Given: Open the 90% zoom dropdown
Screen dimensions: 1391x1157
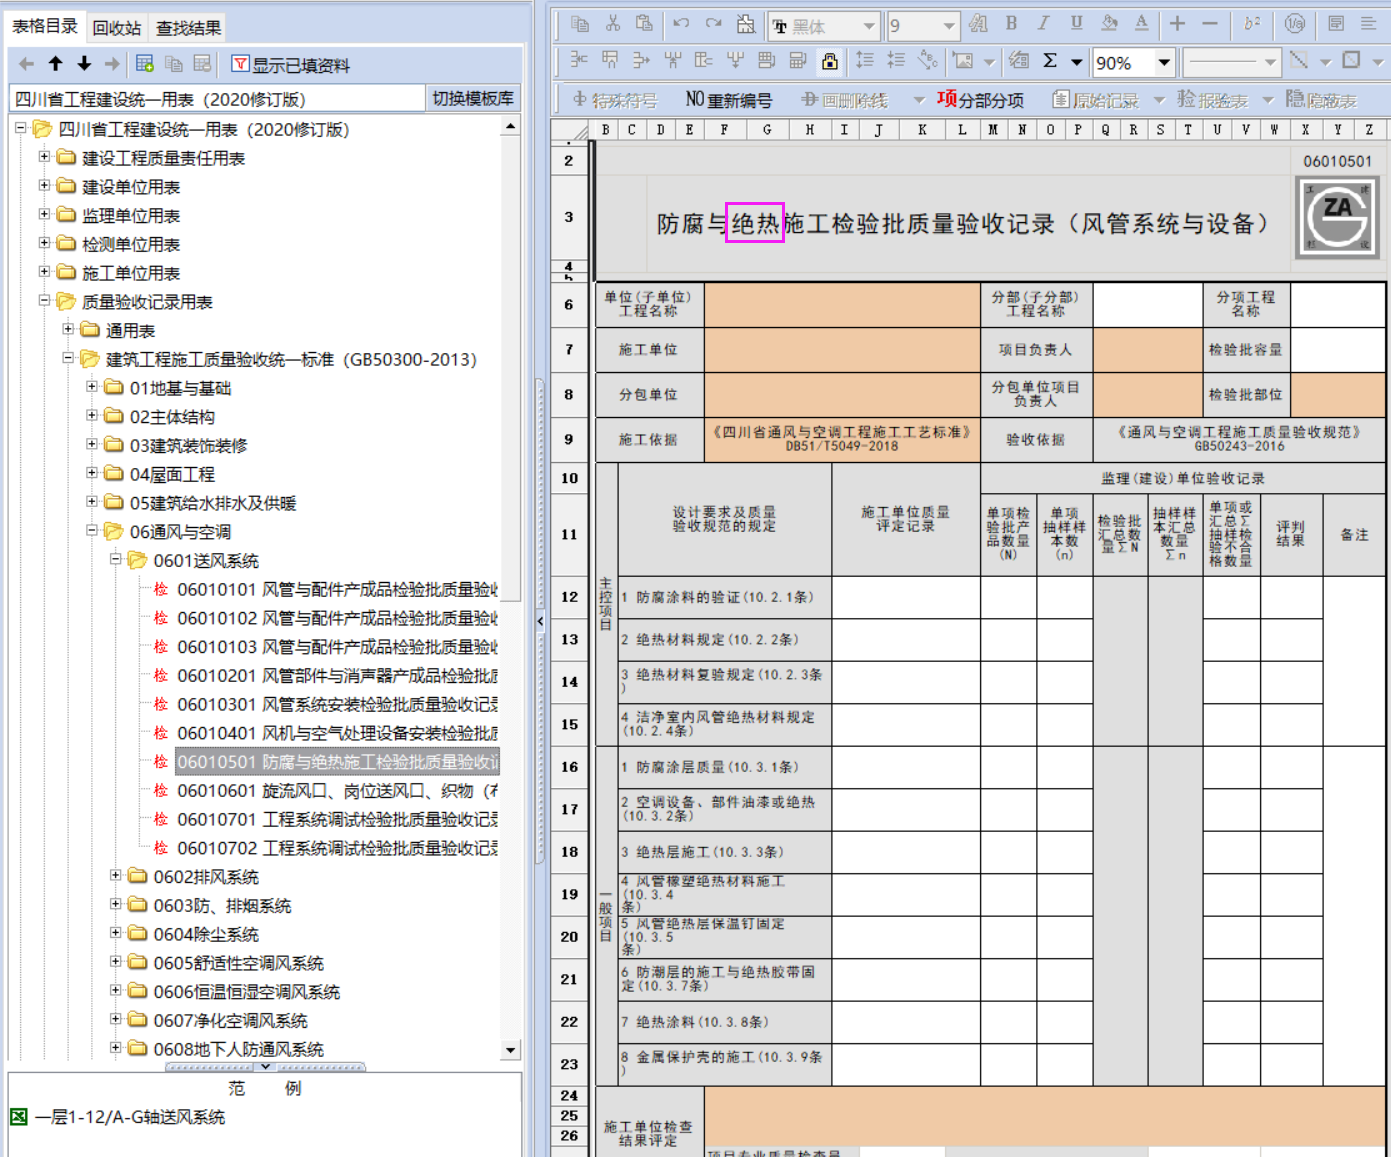Looking at the screenshot, I should click(1164, 62).
